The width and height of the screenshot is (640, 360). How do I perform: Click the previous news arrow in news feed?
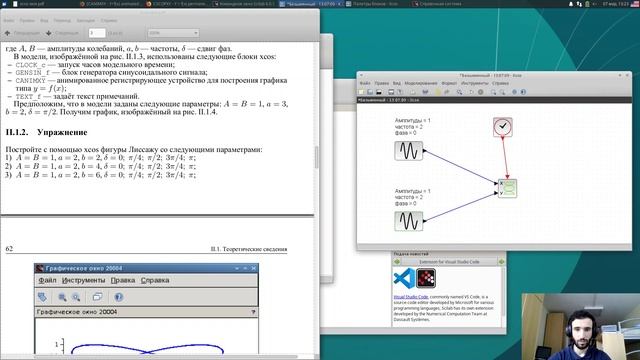pos(397,262)
